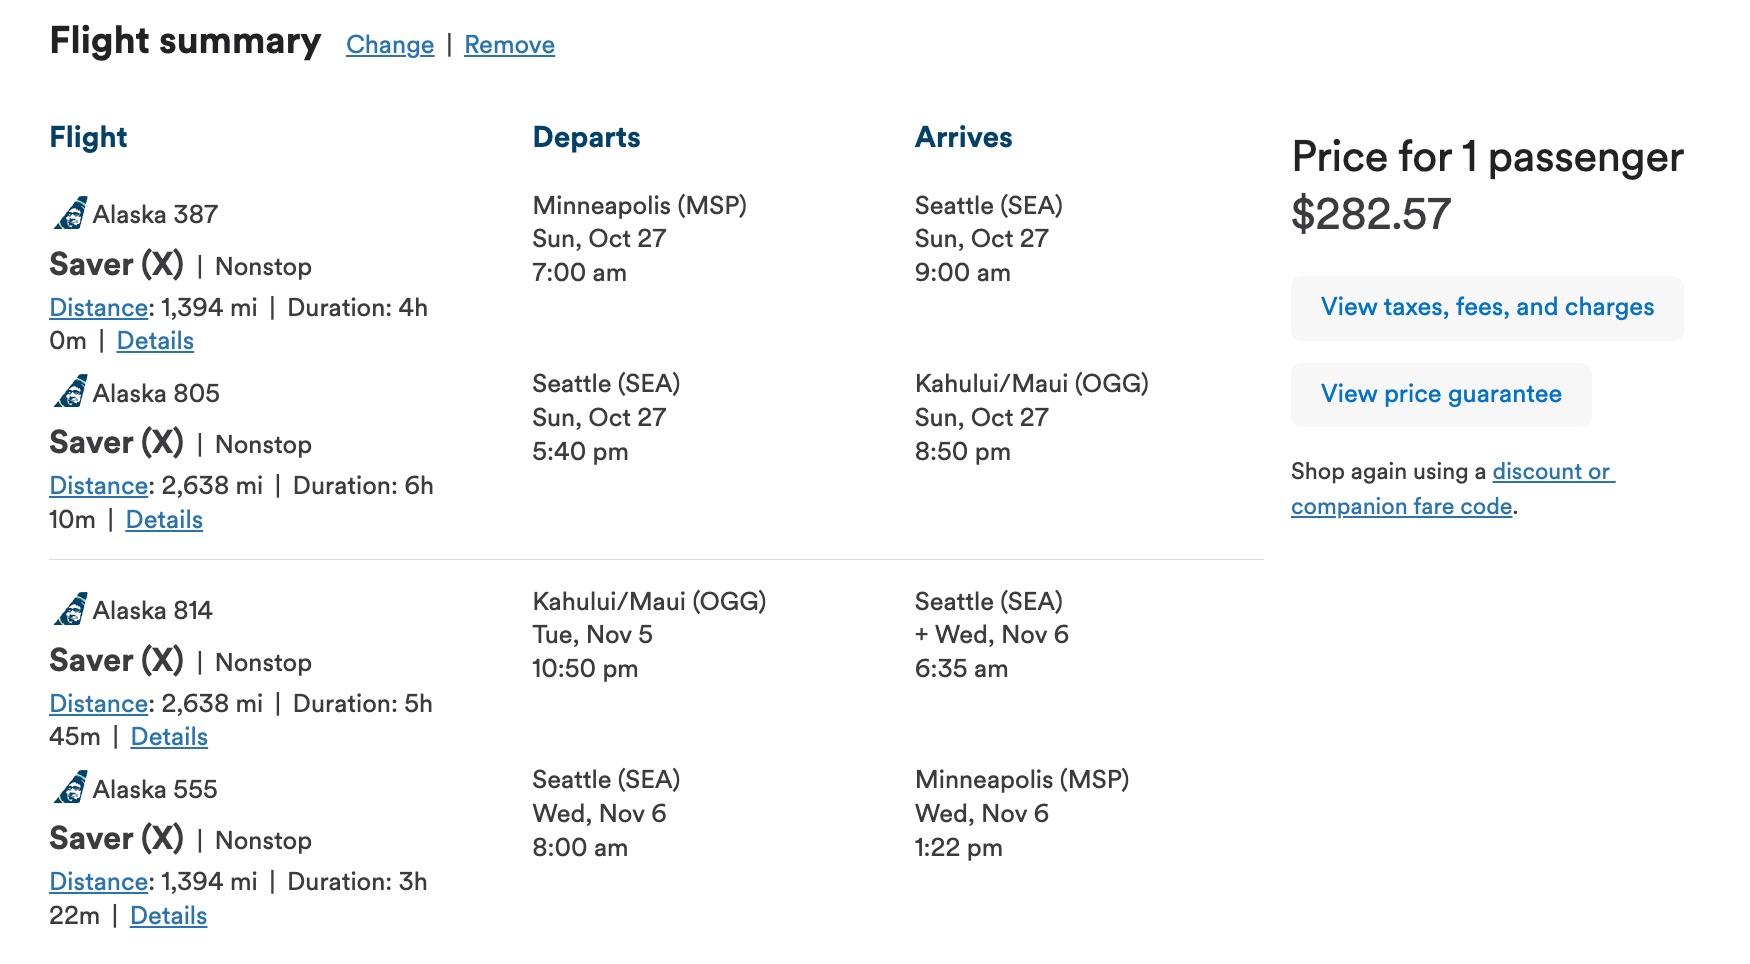Click Distance link for Alaska 555 flight
The height and width of the screenshot is (964, 1750).
coord(99,882)
